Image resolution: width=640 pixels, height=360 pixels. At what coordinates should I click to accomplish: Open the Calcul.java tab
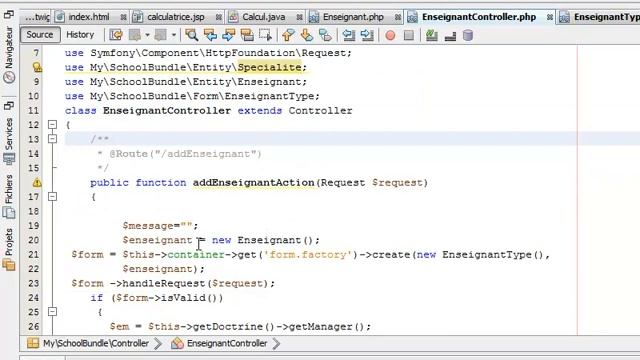coord(264,17)
